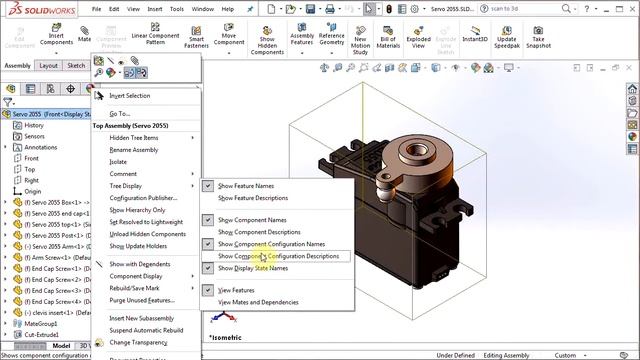This screenshot has width=640, height=360.
Task: Open ConfigurationManager tab icon
Action: pos(51,89)
